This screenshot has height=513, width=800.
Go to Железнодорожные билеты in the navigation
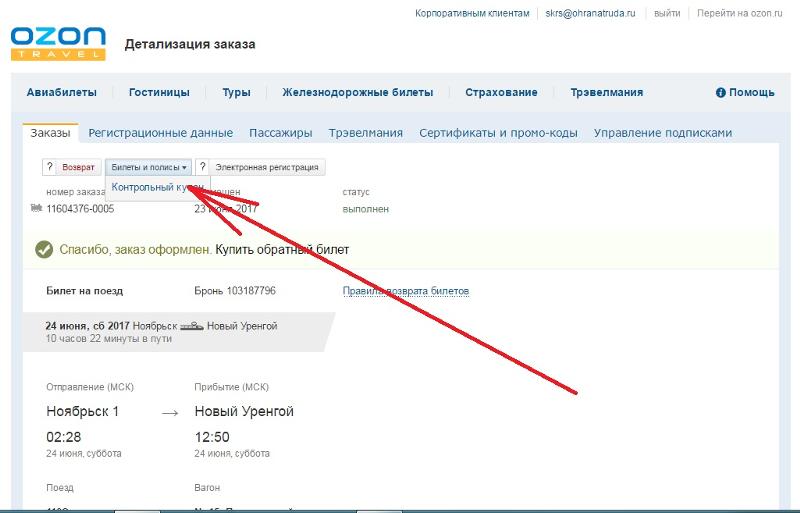point(357,93)
